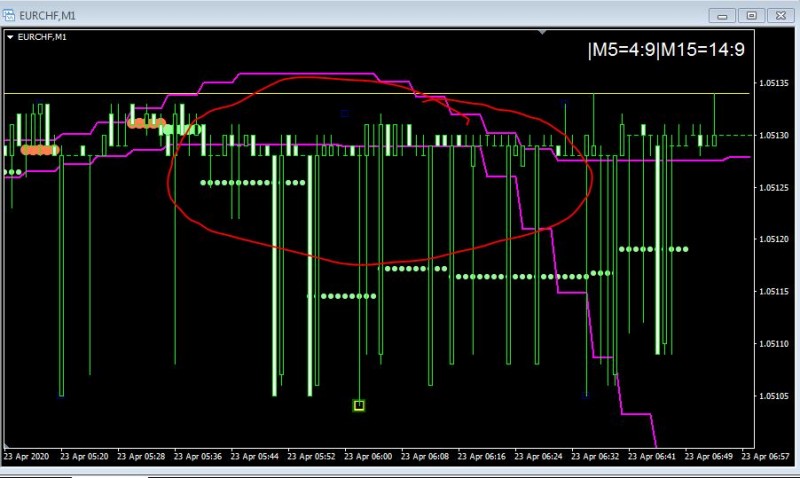Click the 23 Apr 06:41 time label

click(x=652, y=456)
